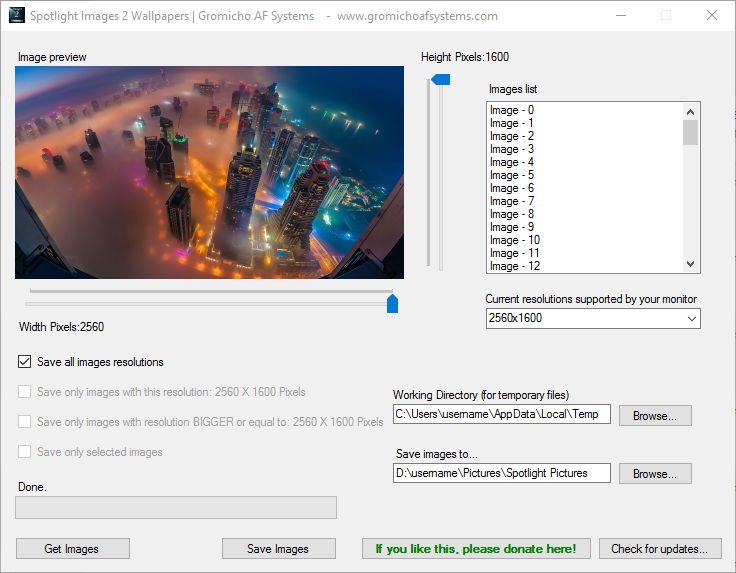Click the images list scrollbar thumb
This screenshot has width=736, height=573.
pyautogui.click(x=690, y=133)
